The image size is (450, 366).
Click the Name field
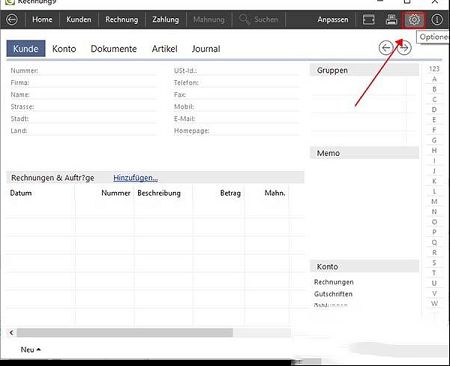tap(83, 95)
